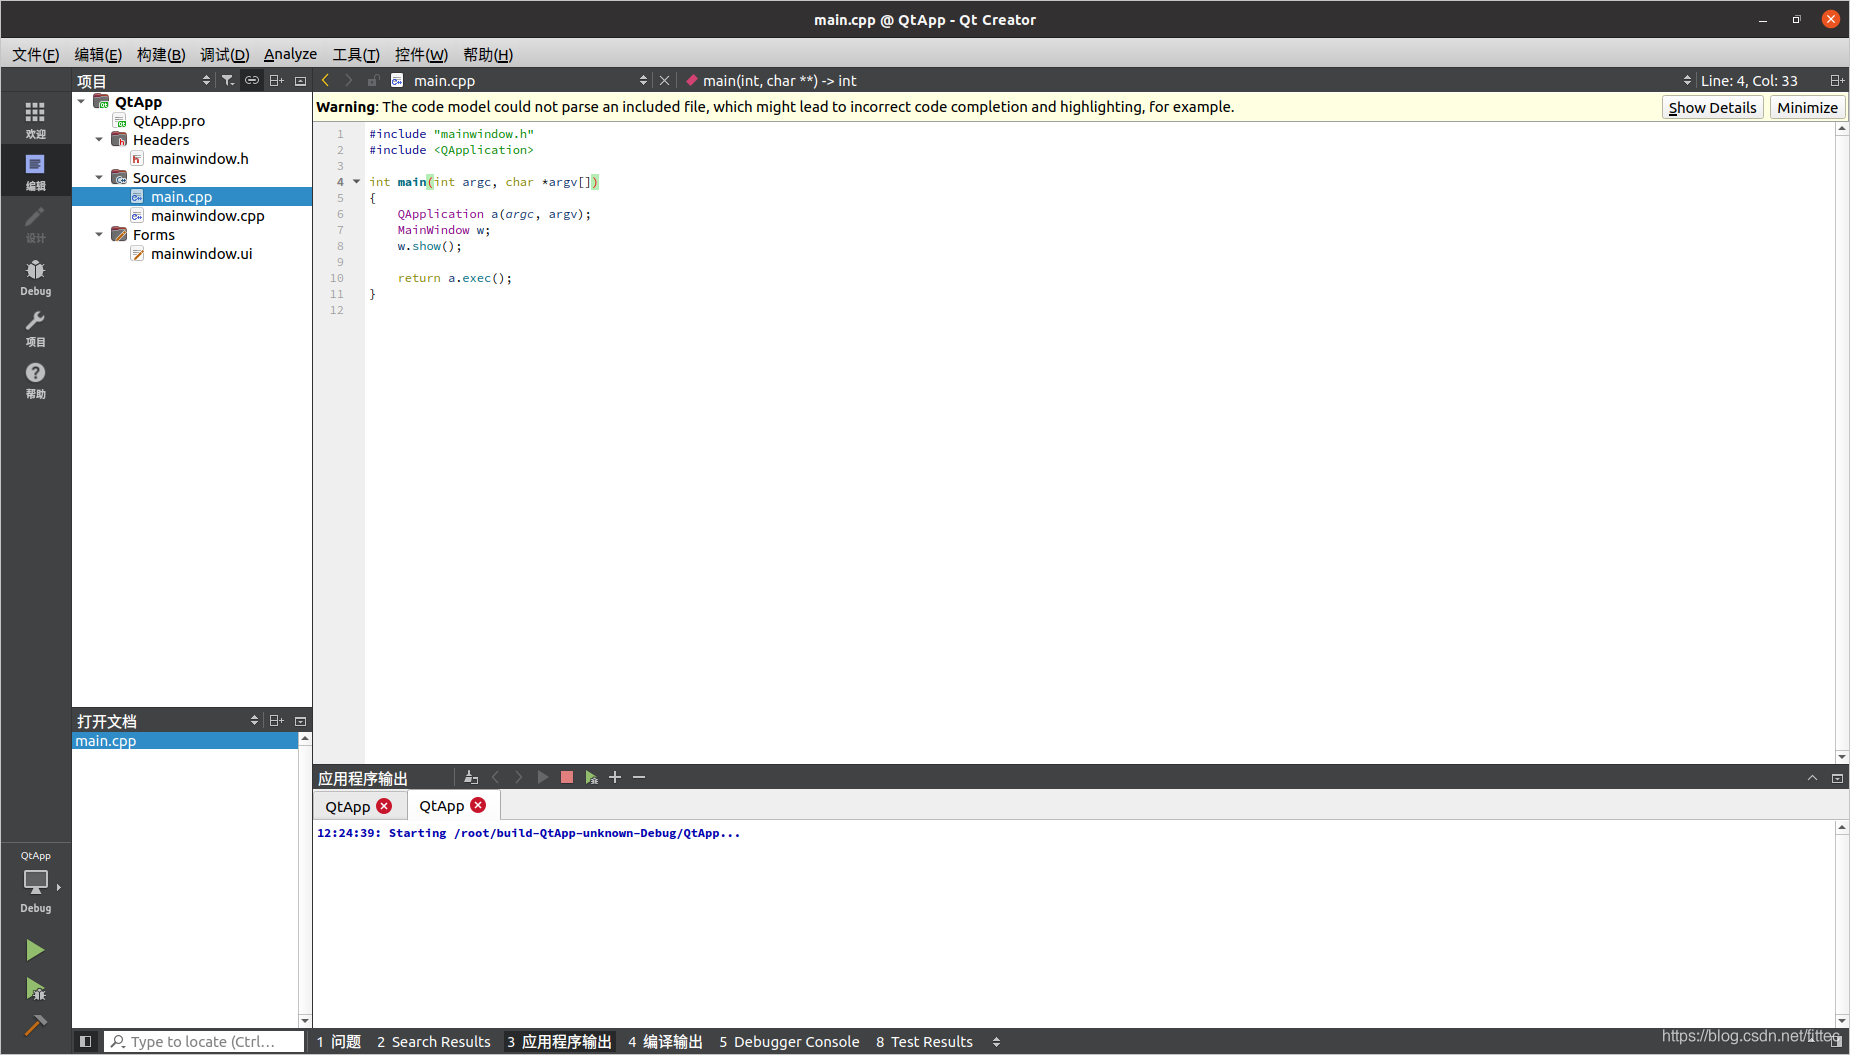
Task: Open the 调试(D) menu
Action: click(224, 54)
